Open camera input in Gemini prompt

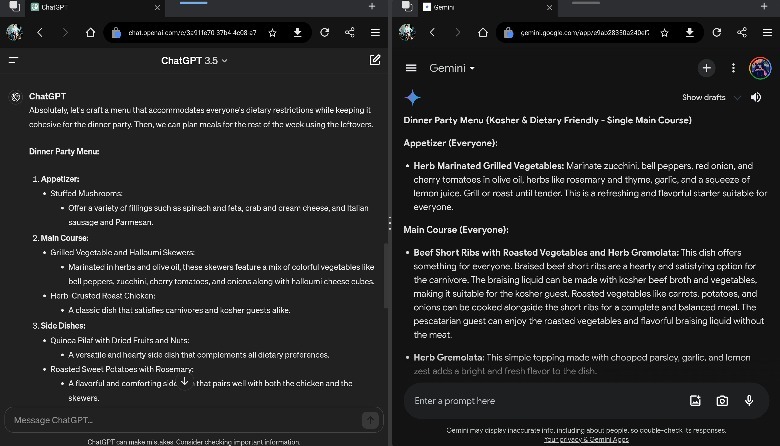coord(722,401)
